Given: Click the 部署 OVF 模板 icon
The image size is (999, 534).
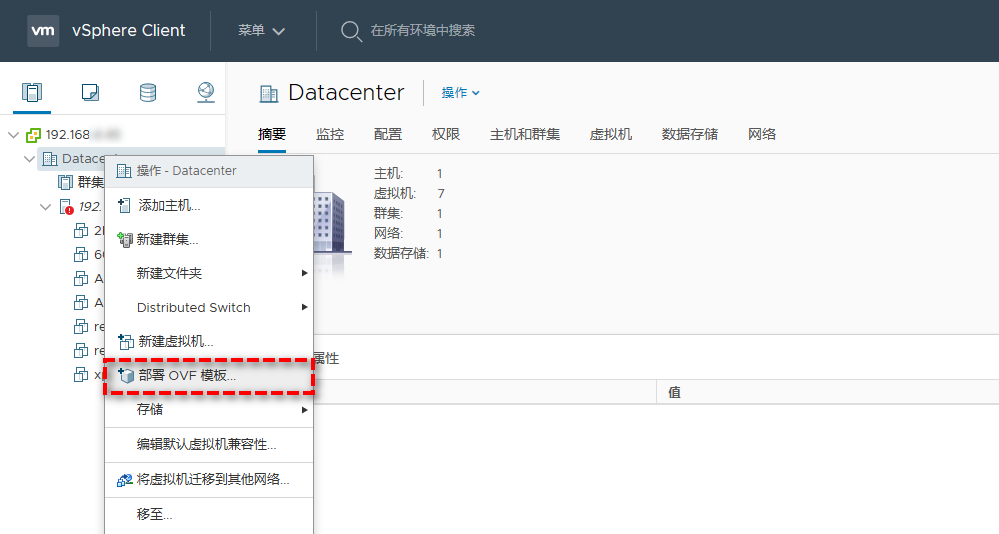Looking at the screenshot, I should pyautogui.click(x=126, y=376).
